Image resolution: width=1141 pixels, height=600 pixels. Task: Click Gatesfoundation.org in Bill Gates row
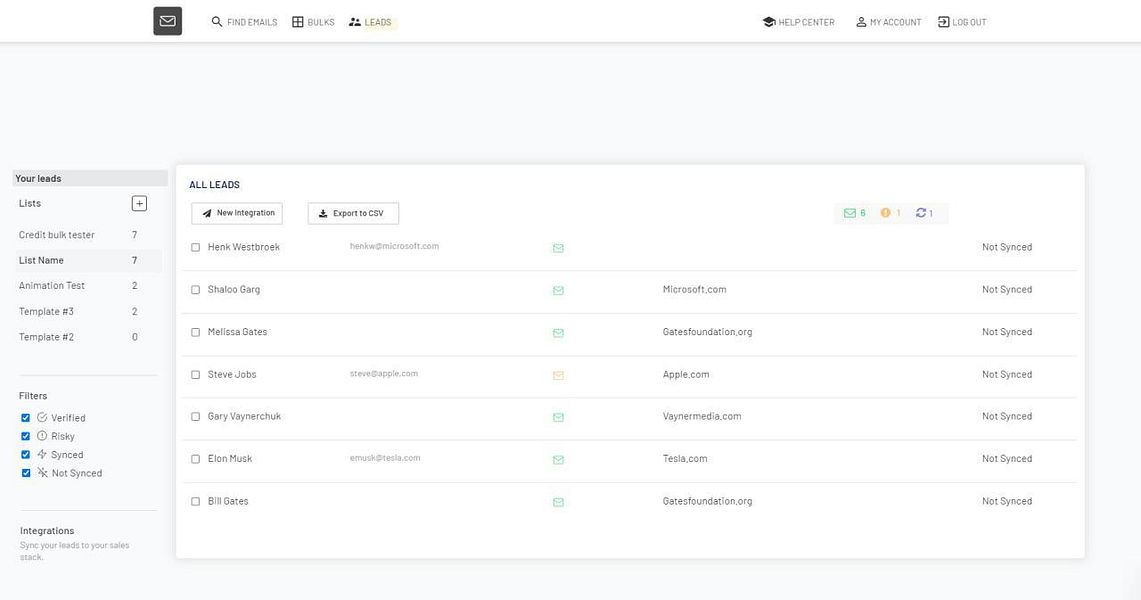[707, 501]
